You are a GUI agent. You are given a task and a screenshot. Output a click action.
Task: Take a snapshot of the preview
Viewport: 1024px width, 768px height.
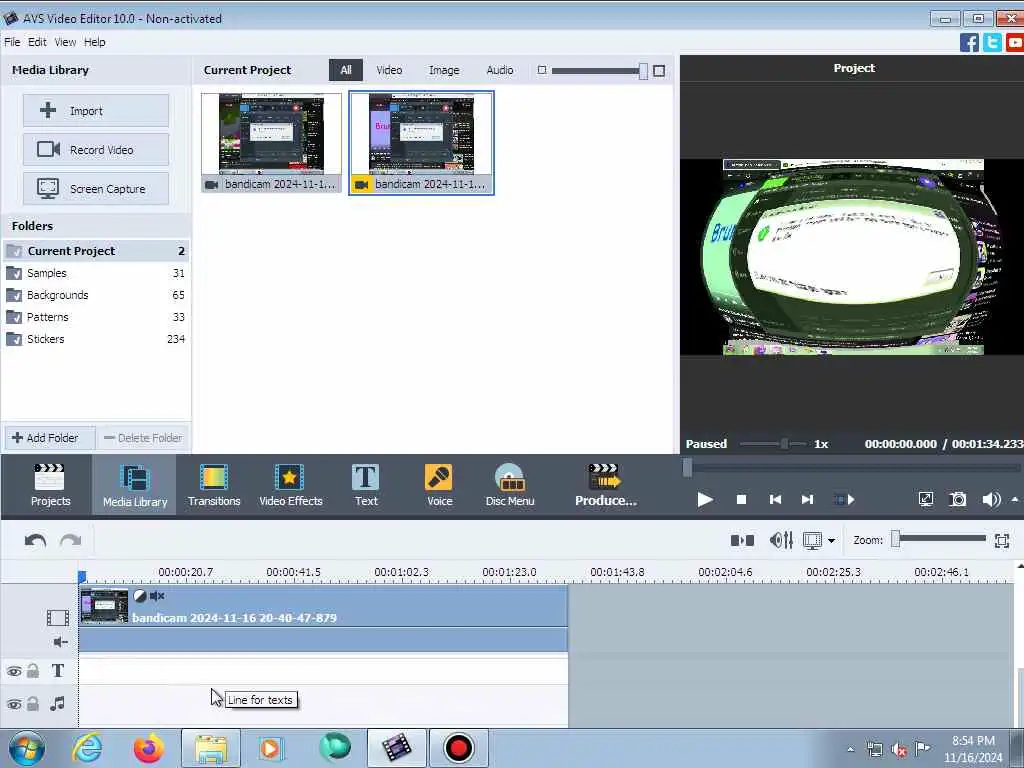click(957, 500)
